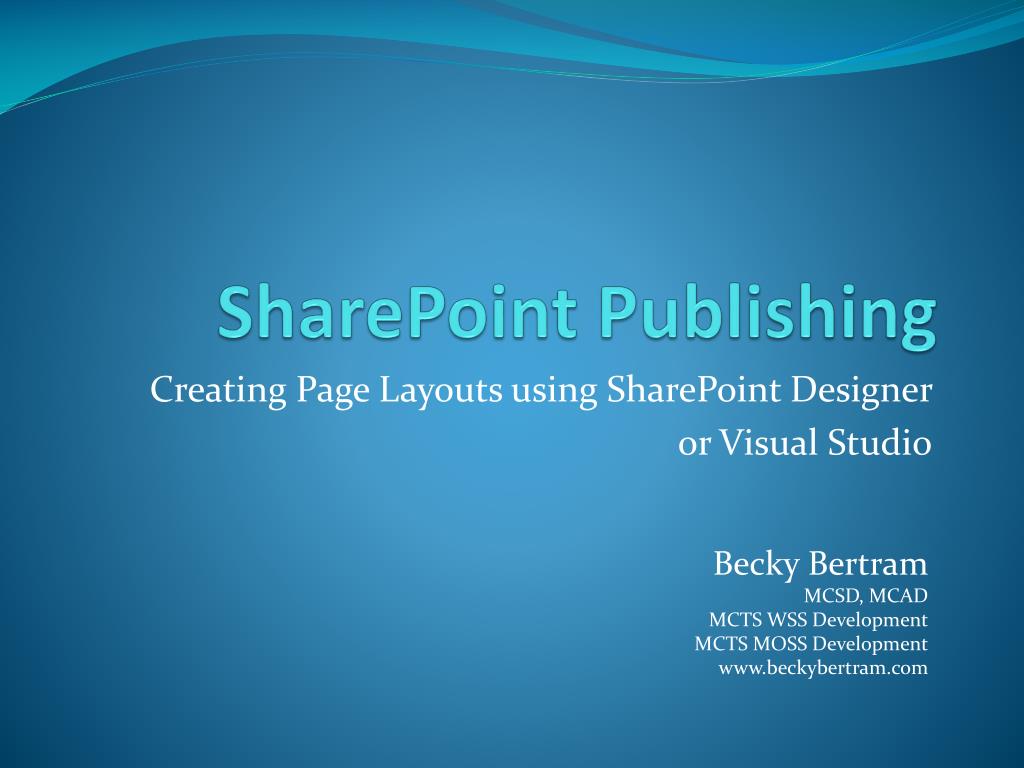Open the www.beckybertram.com link
The width and height of the screenshot is (1024, 768).
[823, 668]
